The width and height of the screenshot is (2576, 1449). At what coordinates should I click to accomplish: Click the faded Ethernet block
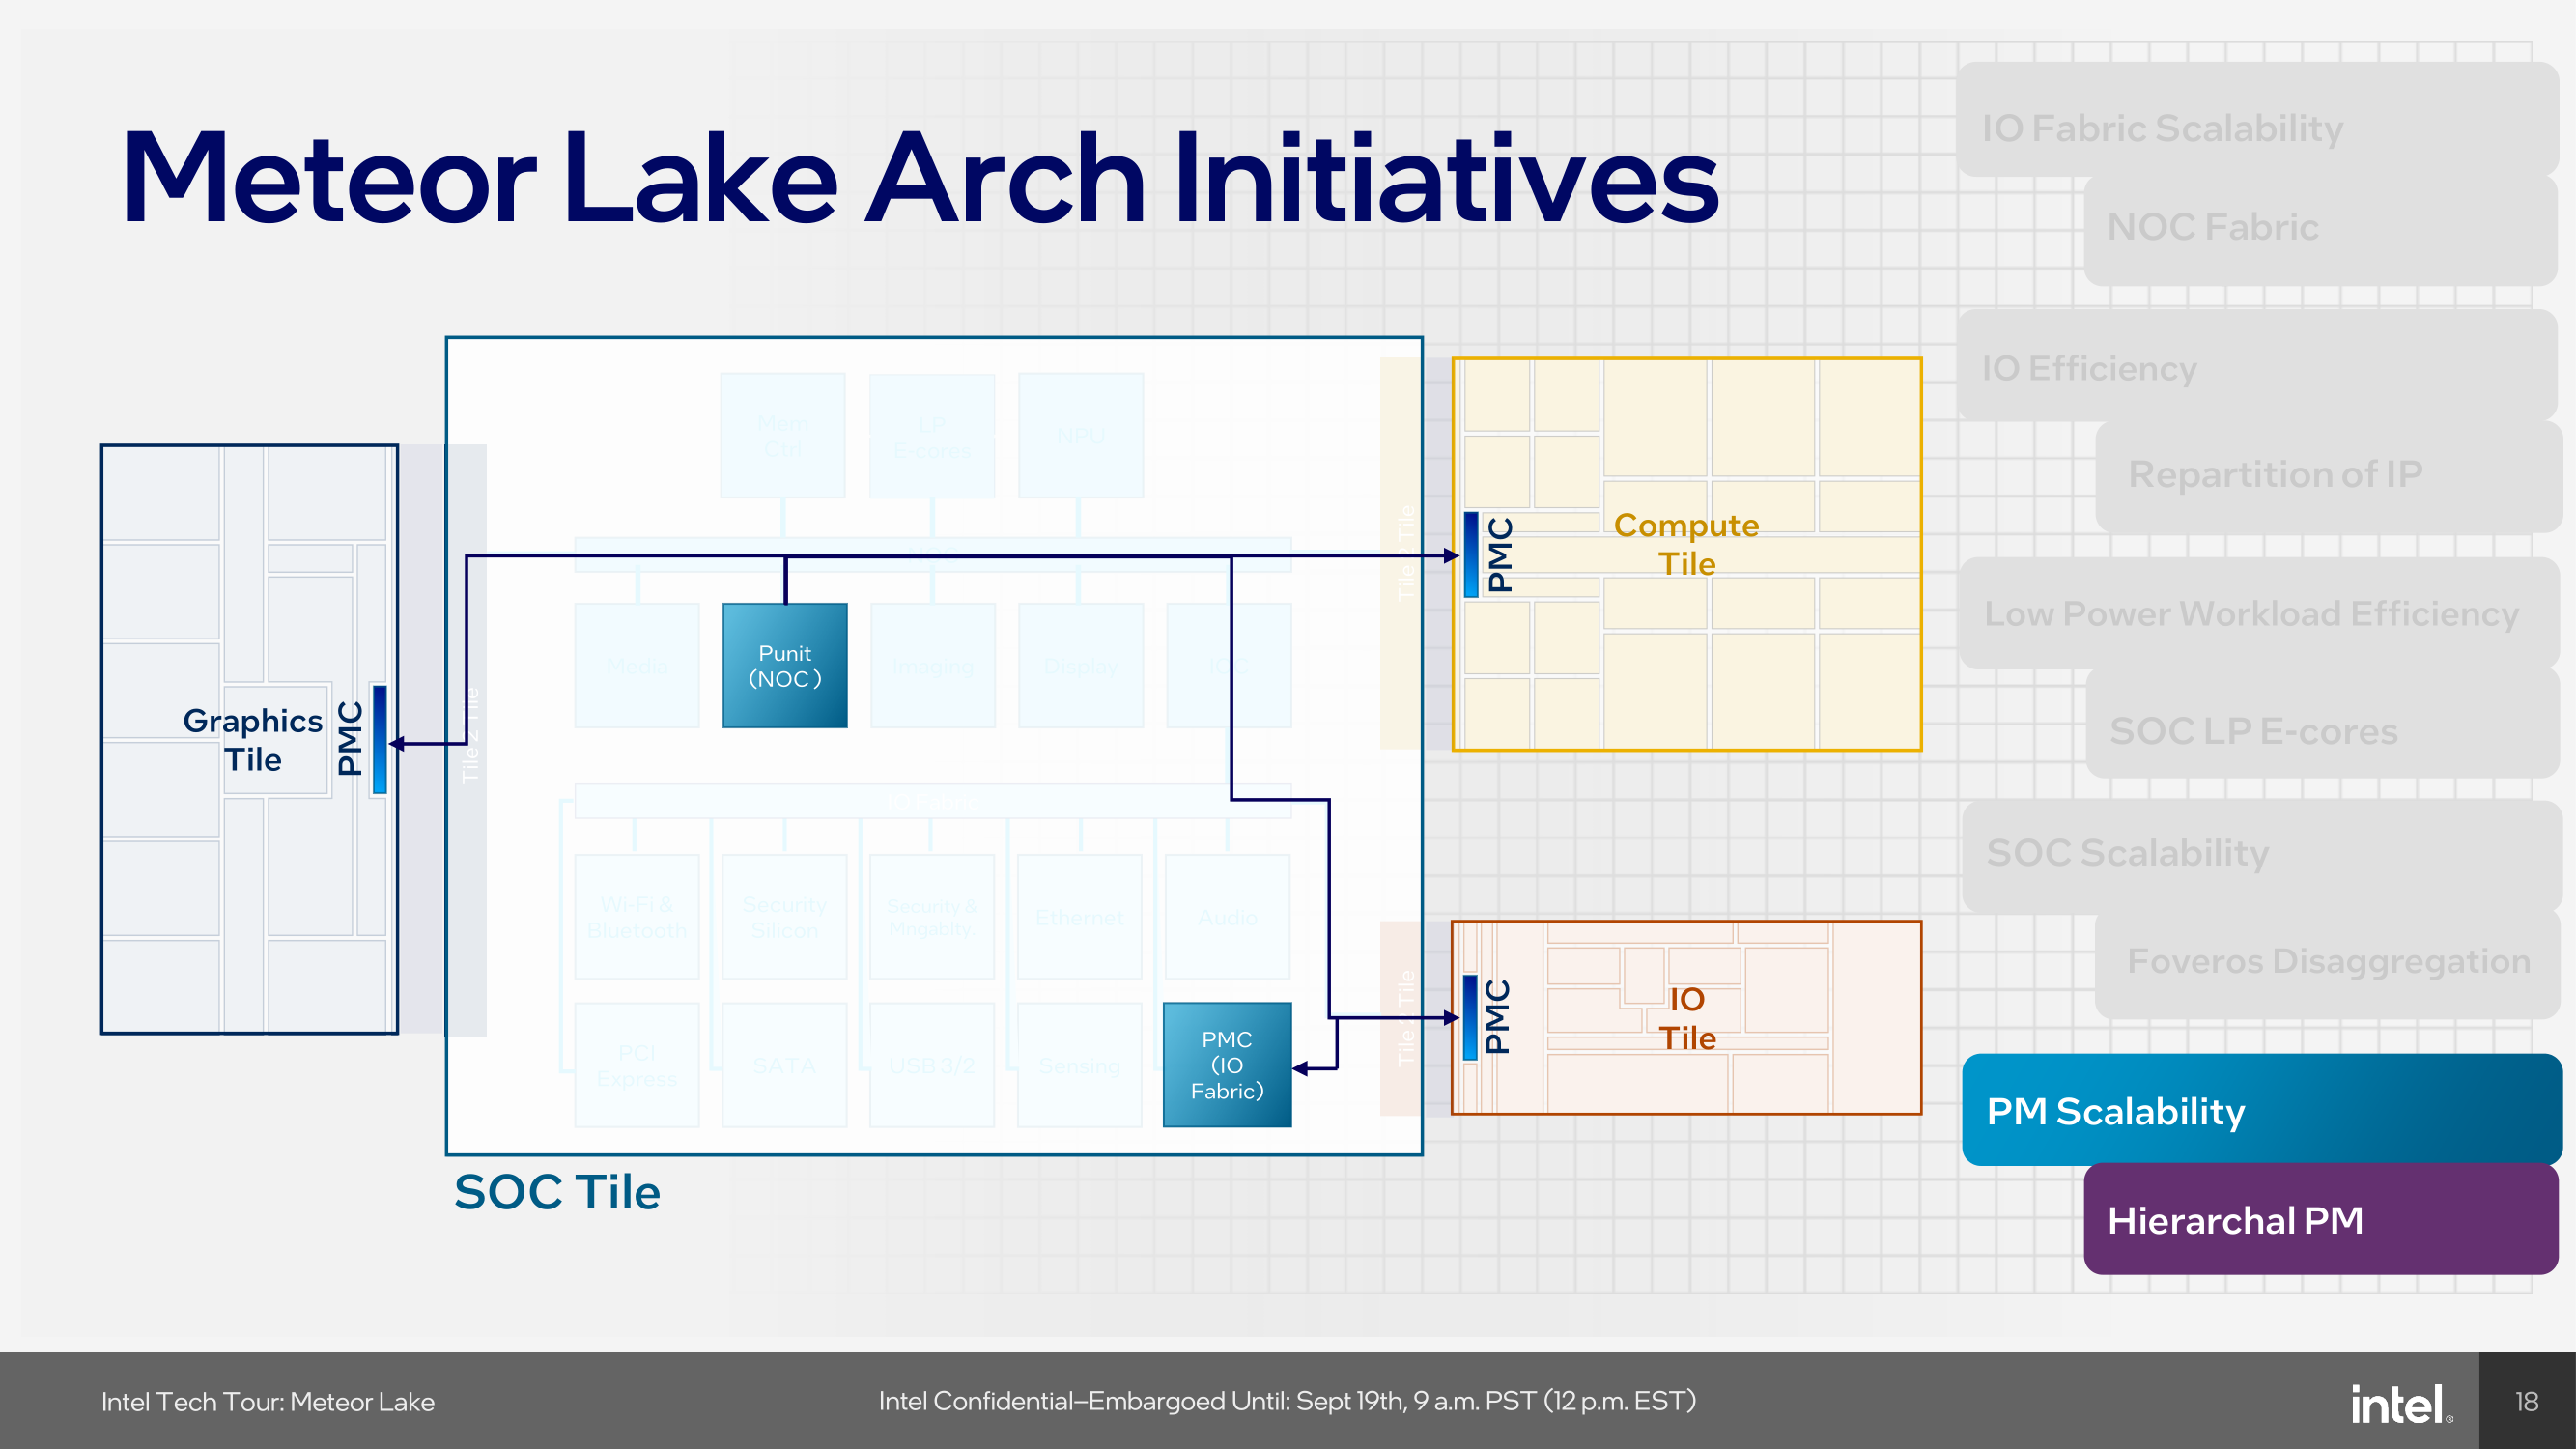pos(1080,917)
